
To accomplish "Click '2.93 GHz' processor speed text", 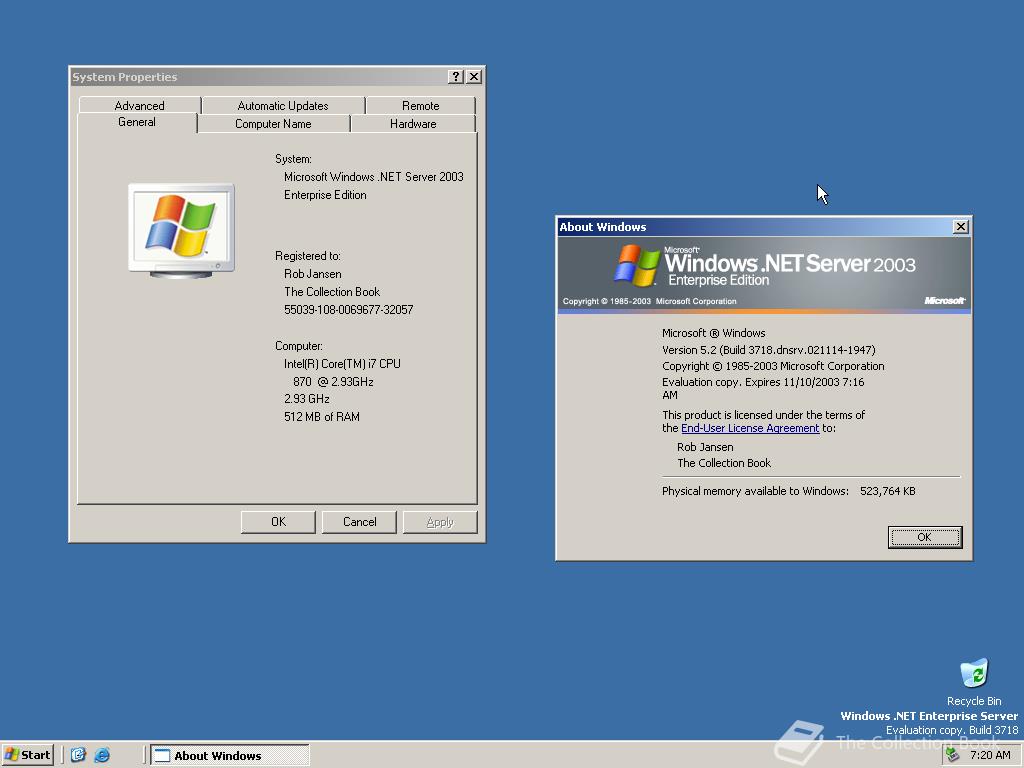I will (306, 398).
